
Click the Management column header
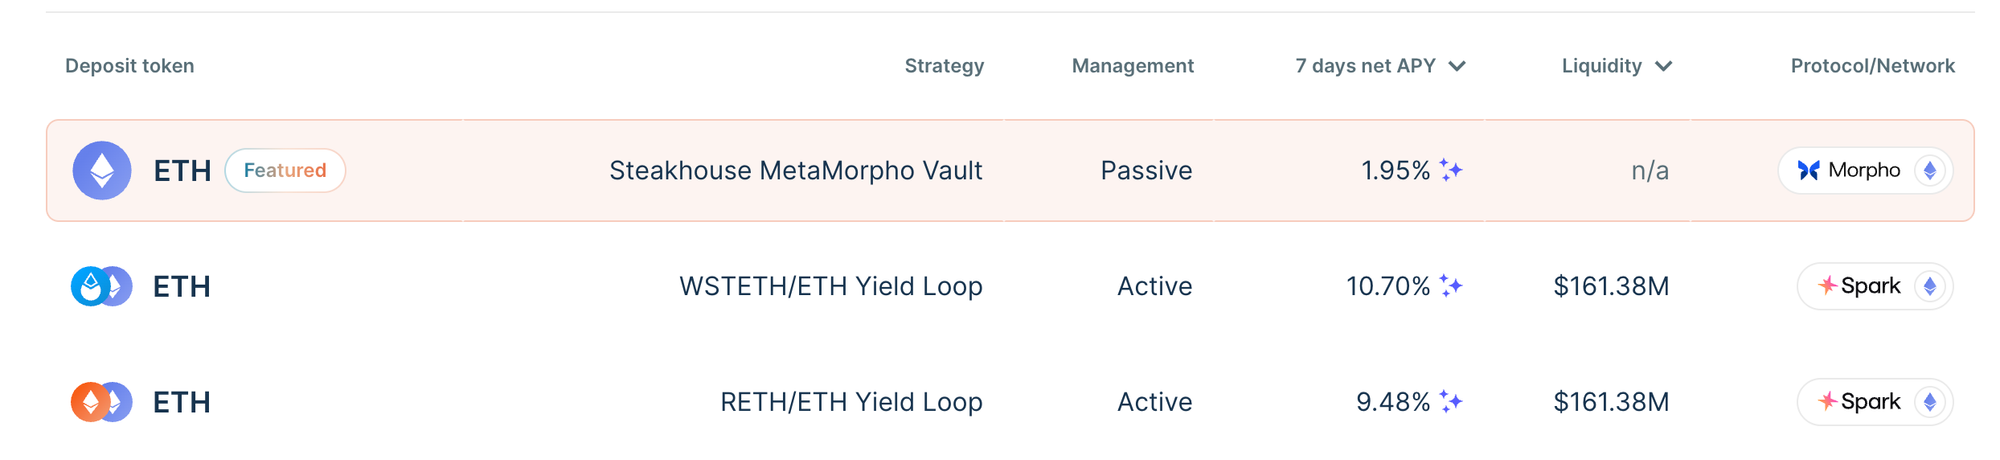click(1133, 66)
